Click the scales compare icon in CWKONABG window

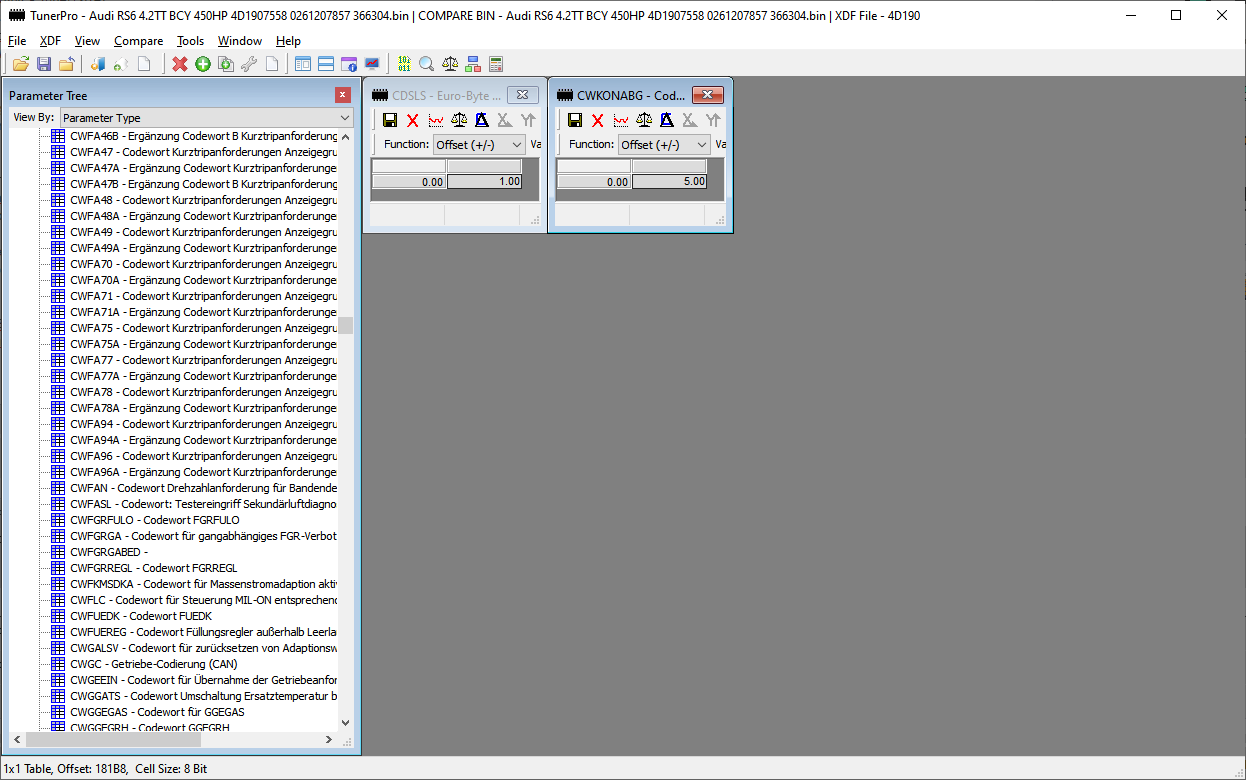click(644, 120)
